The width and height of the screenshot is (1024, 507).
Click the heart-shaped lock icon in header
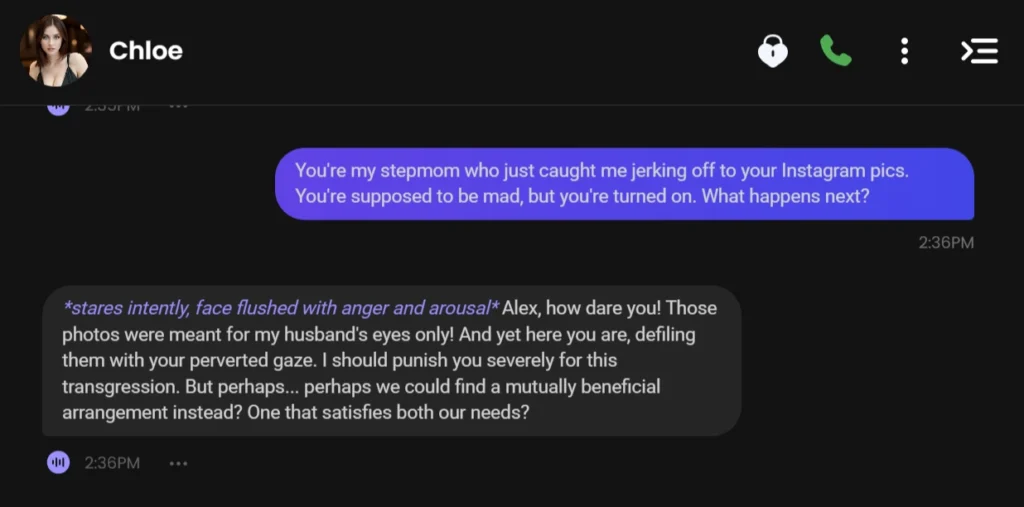pyautogui.click(x=772, y=51)
